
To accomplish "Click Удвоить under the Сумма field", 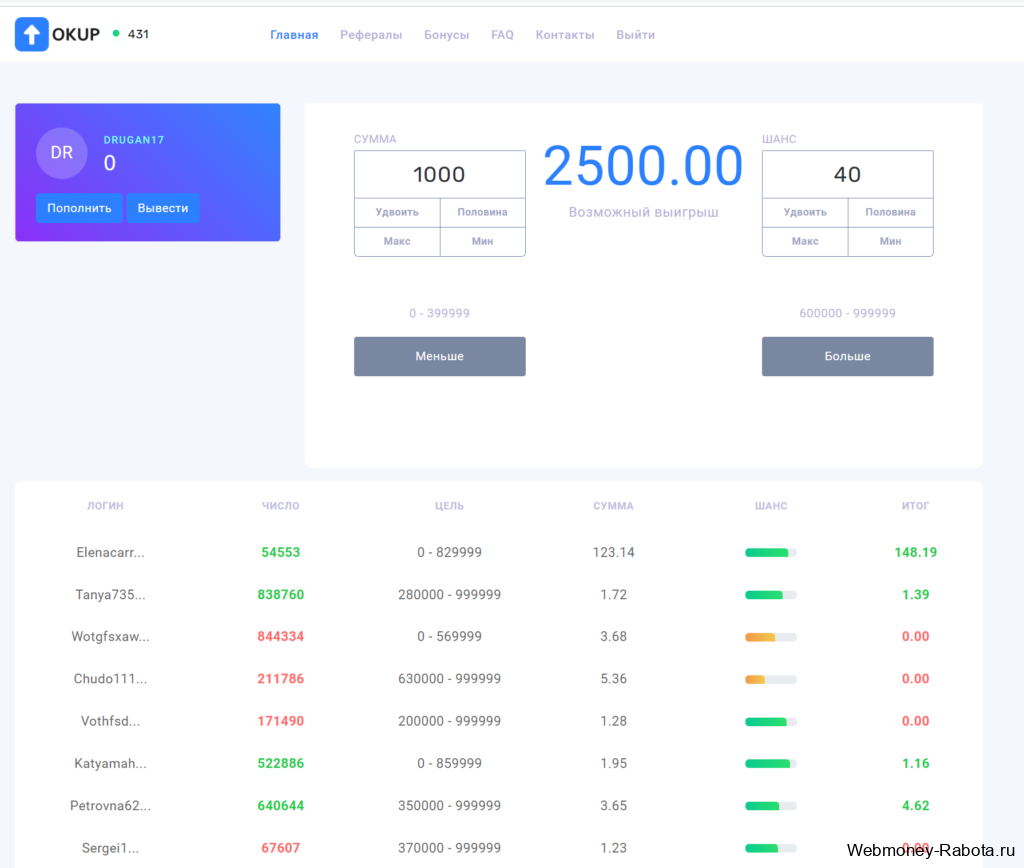I will coord(397,212).
